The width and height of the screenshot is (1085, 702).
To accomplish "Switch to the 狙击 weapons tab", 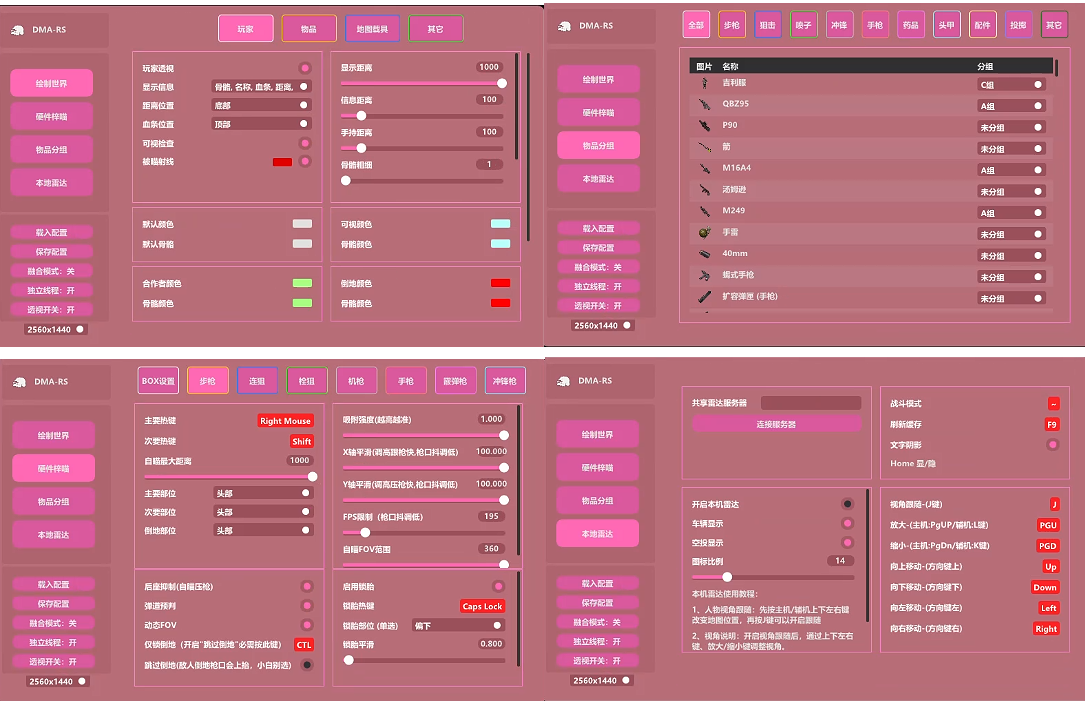I will [766, 24].
